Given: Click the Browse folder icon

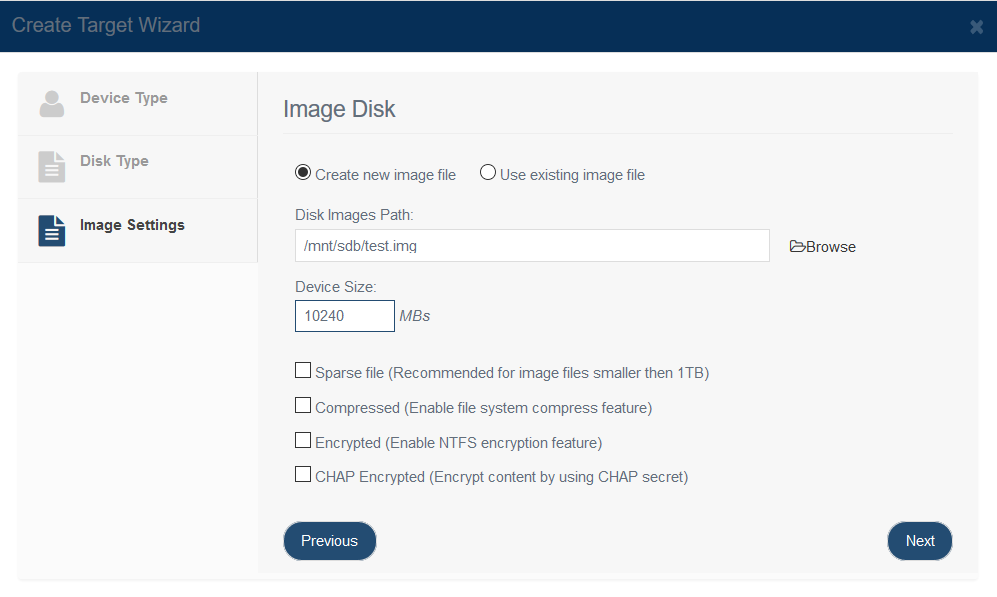Looking at the screenshot, I should point(797,246).
